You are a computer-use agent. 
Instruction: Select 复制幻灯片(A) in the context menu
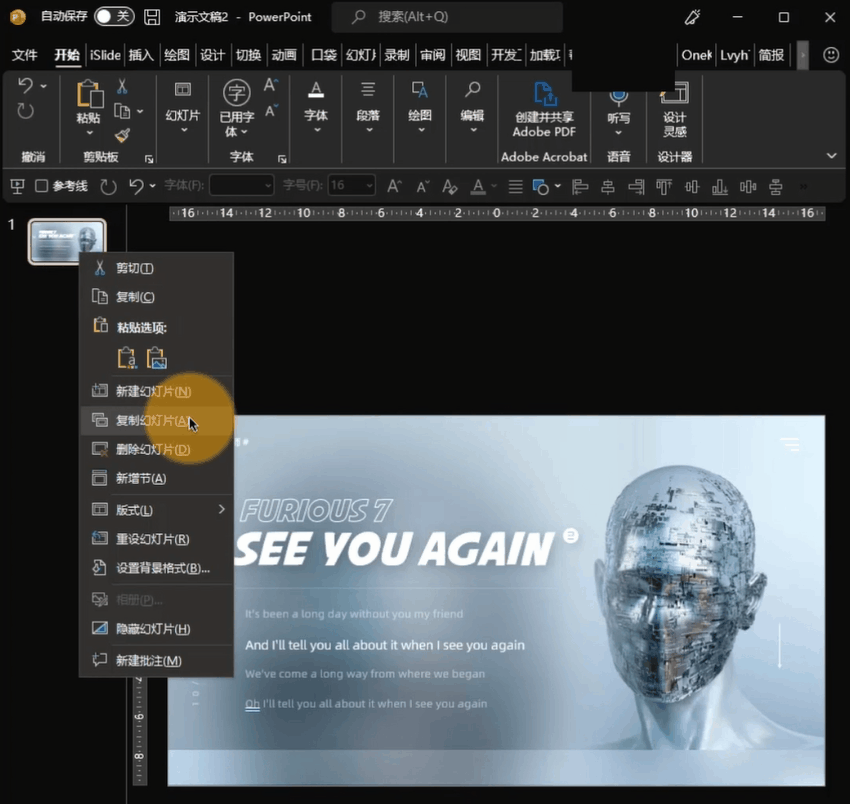point(157,421)
